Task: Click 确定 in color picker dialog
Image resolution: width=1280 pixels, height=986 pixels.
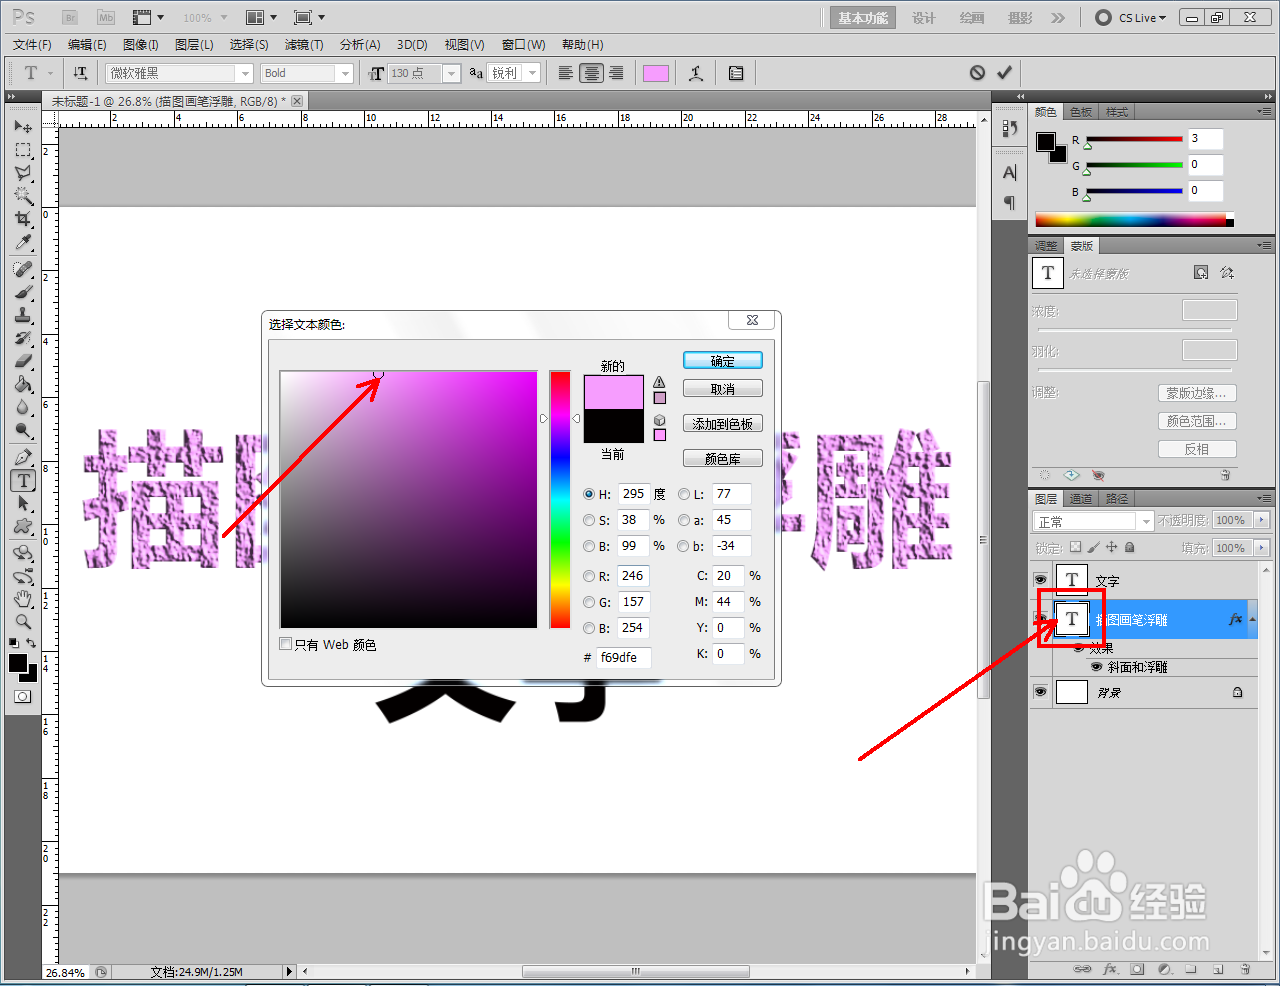Action: (723, 361)
